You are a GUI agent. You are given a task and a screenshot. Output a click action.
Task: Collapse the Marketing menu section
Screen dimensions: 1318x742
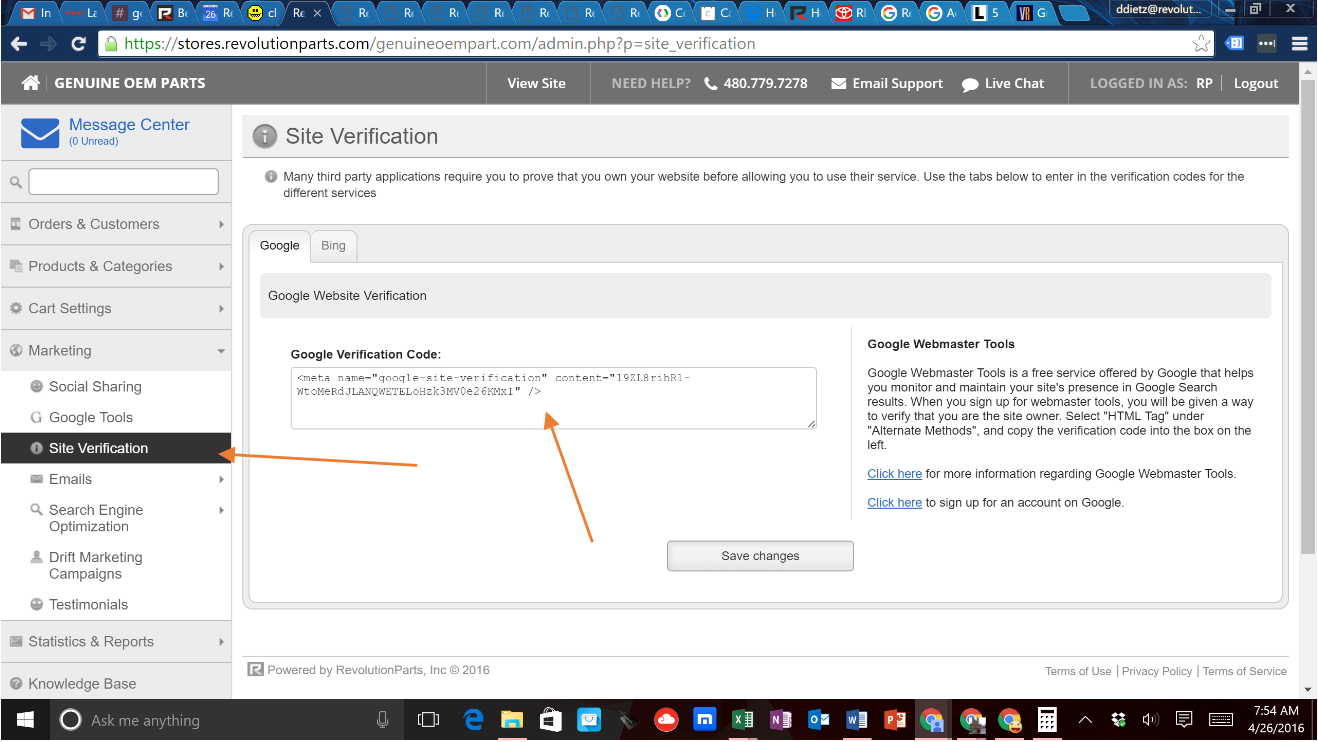point(116,350)
